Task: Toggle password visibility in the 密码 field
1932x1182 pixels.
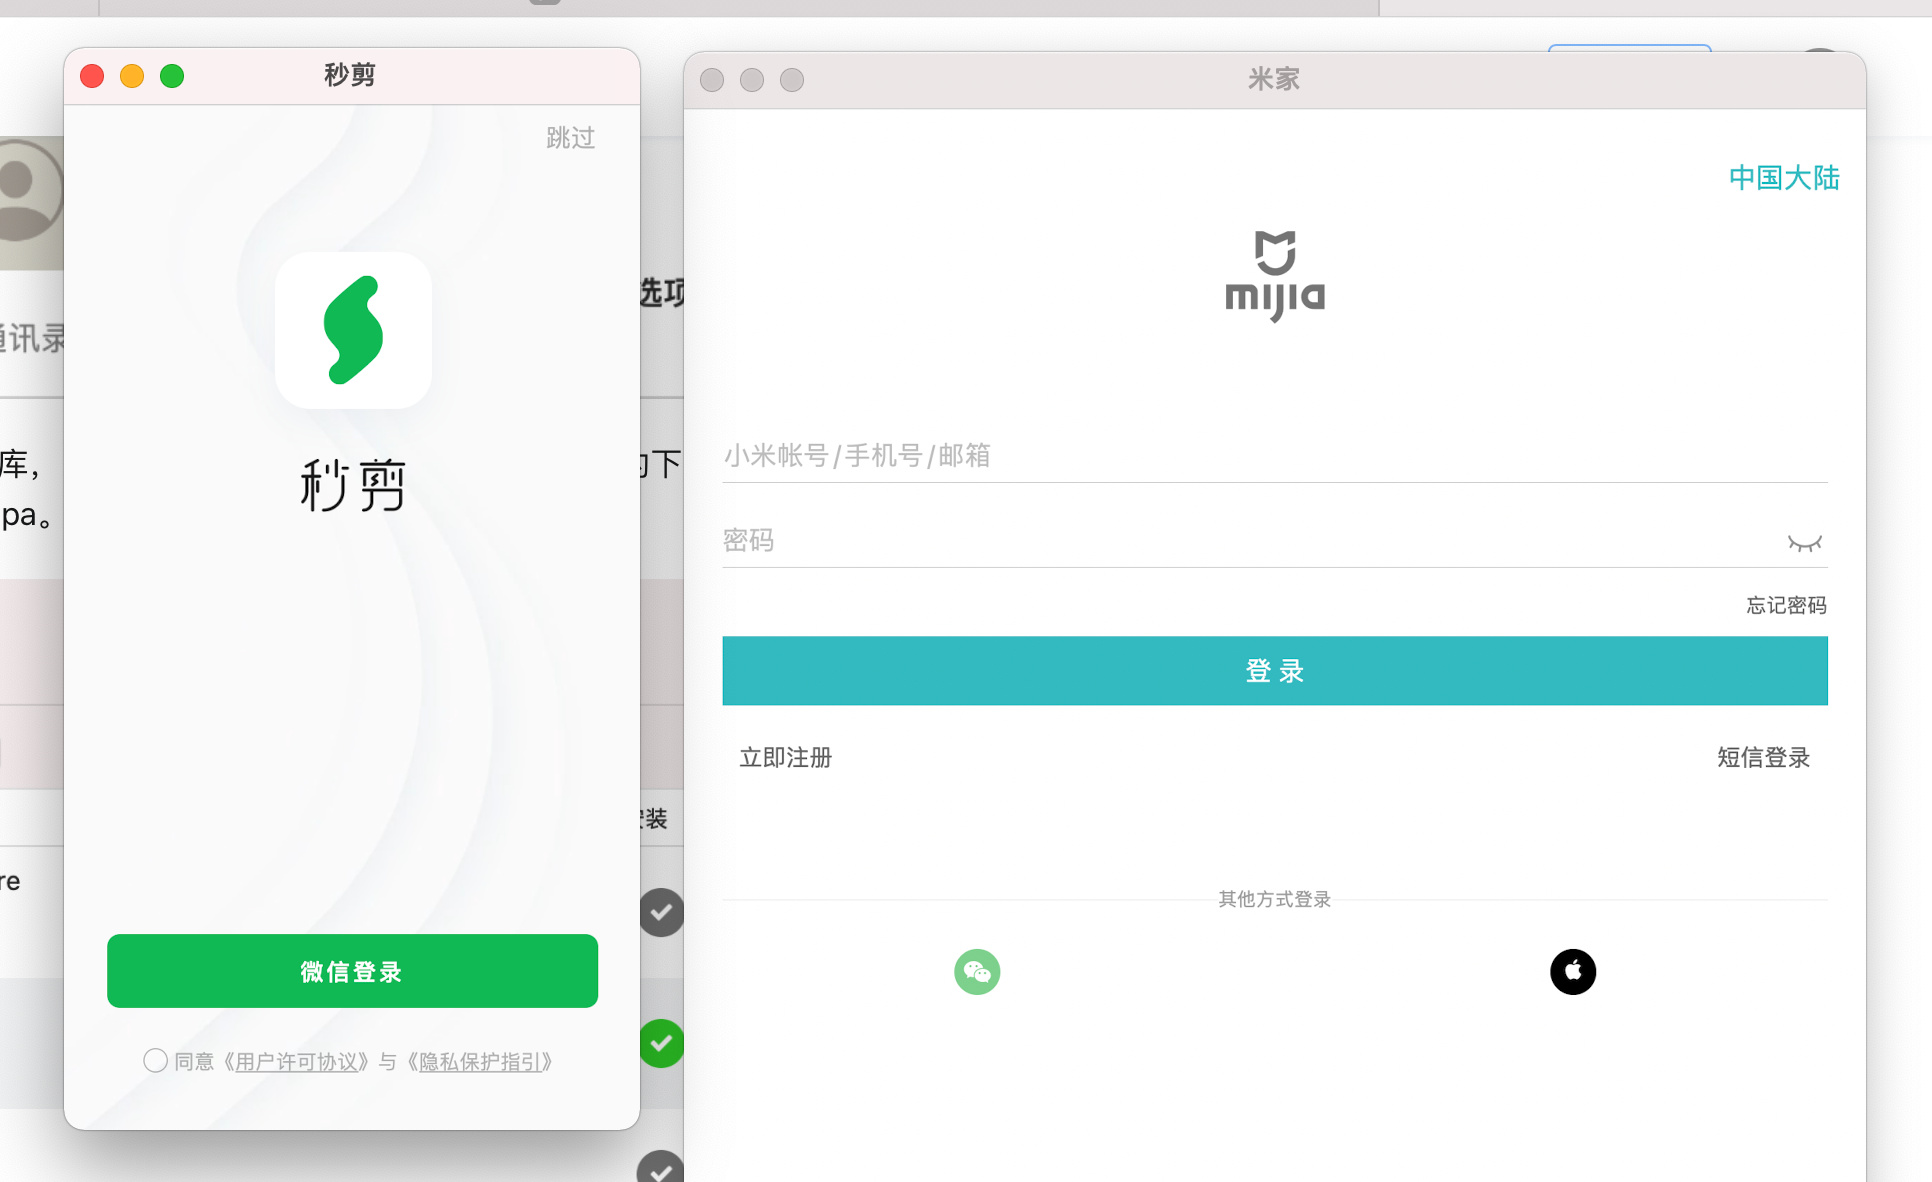Action: [1806, 541]
